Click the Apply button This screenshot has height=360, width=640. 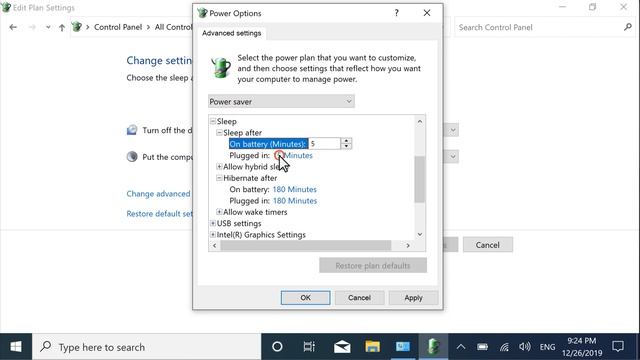pyautogui.click(x=413, y=298)
